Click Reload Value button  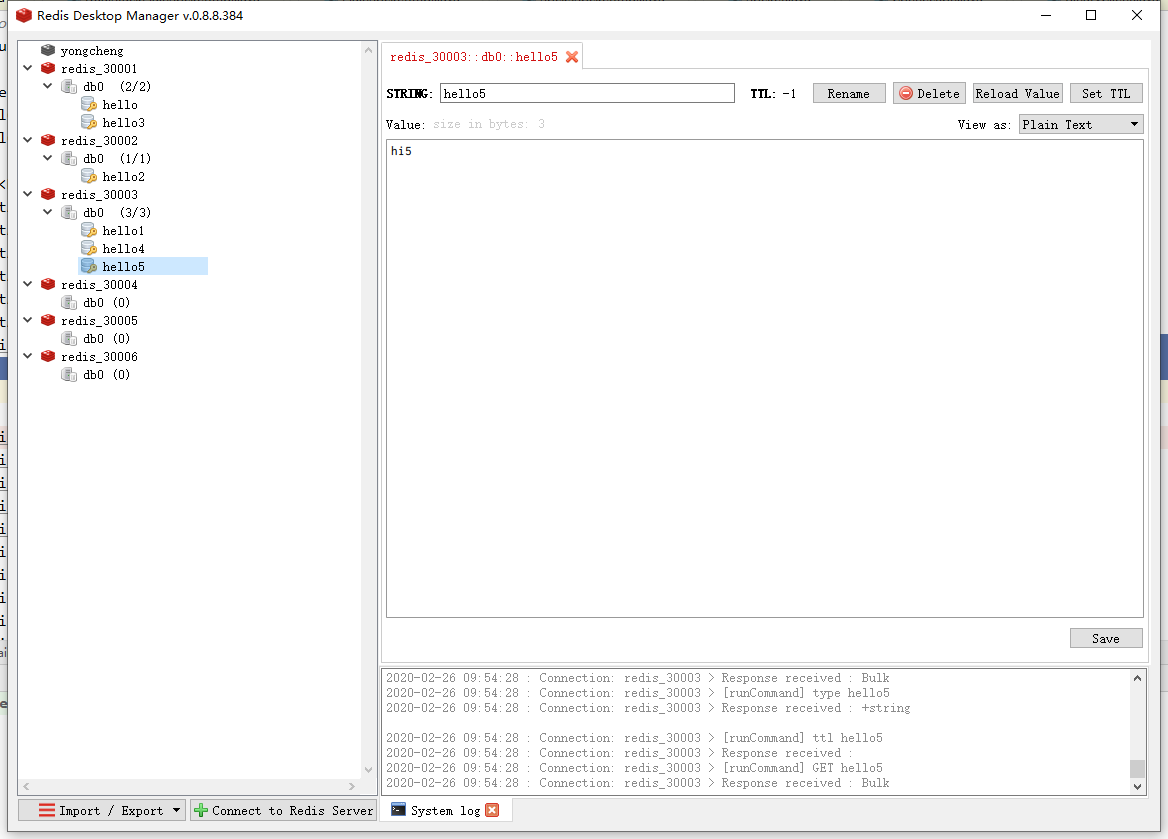click(x=1017, y=93)
